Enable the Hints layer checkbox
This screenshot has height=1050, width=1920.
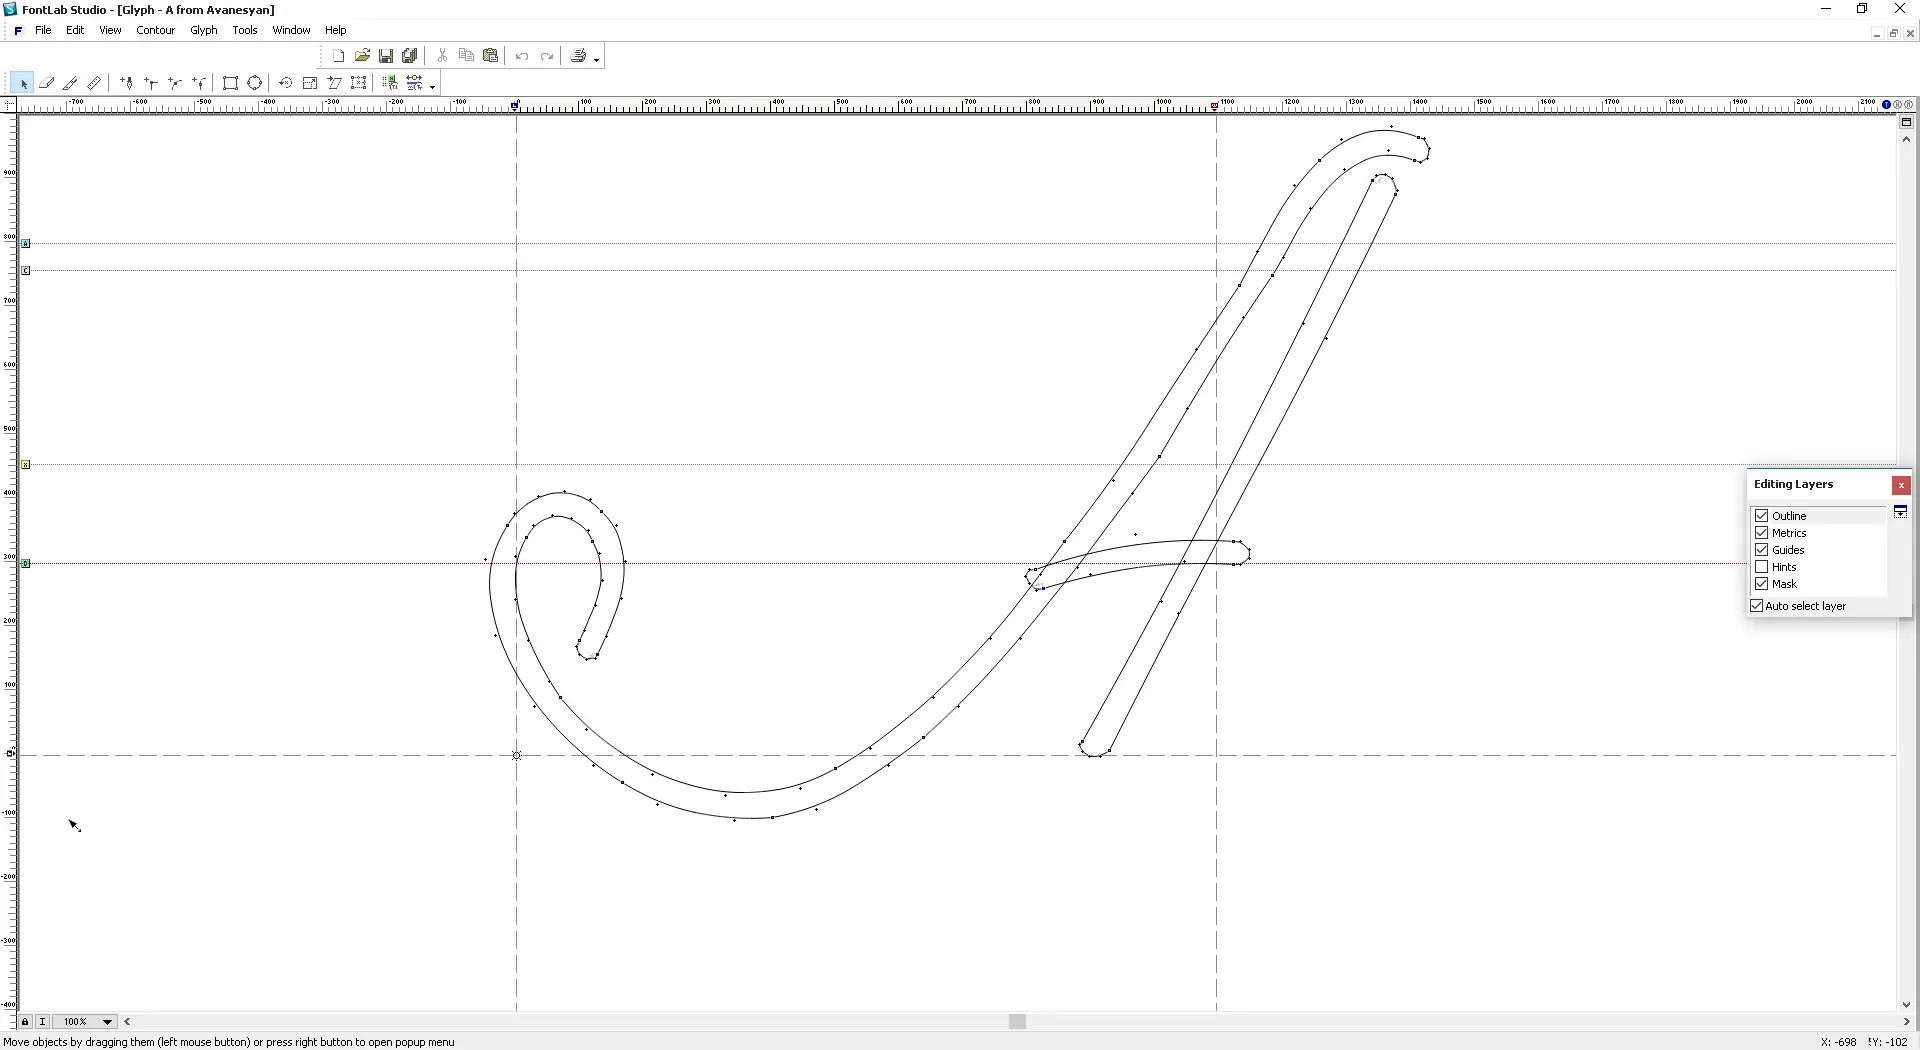1762,567
